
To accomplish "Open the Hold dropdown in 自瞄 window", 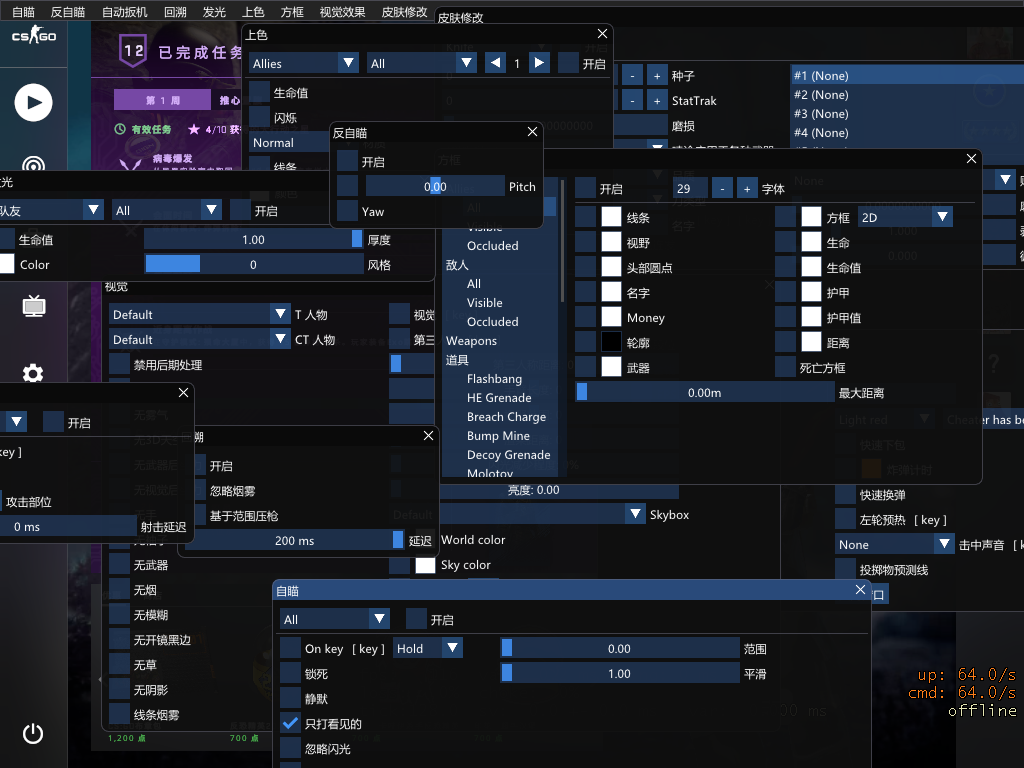I will (427, 648).
